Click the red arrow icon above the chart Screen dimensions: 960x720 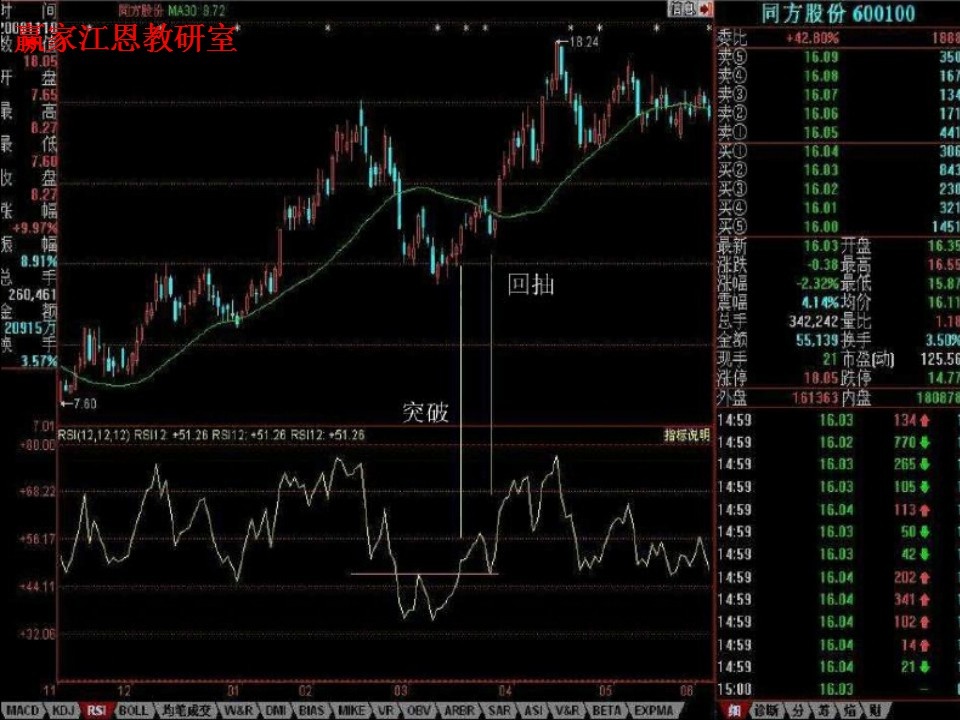point(706,9)
